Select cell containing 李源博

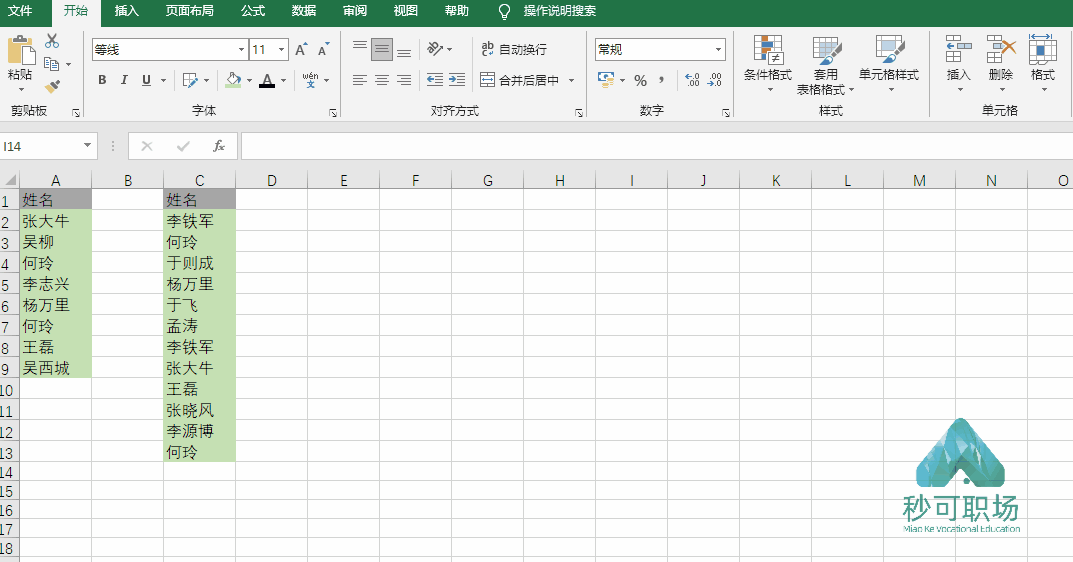pos(199,431)
